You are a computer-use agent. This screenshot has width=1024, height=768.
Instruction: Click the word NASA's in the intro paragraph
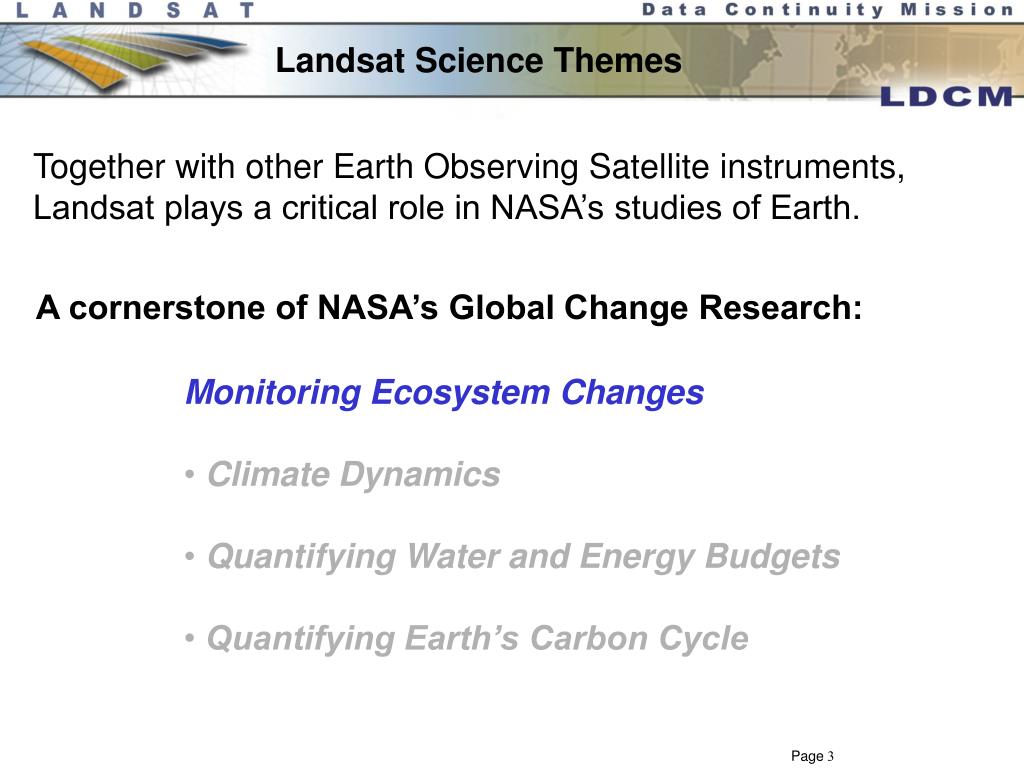(x=547, y=208)
